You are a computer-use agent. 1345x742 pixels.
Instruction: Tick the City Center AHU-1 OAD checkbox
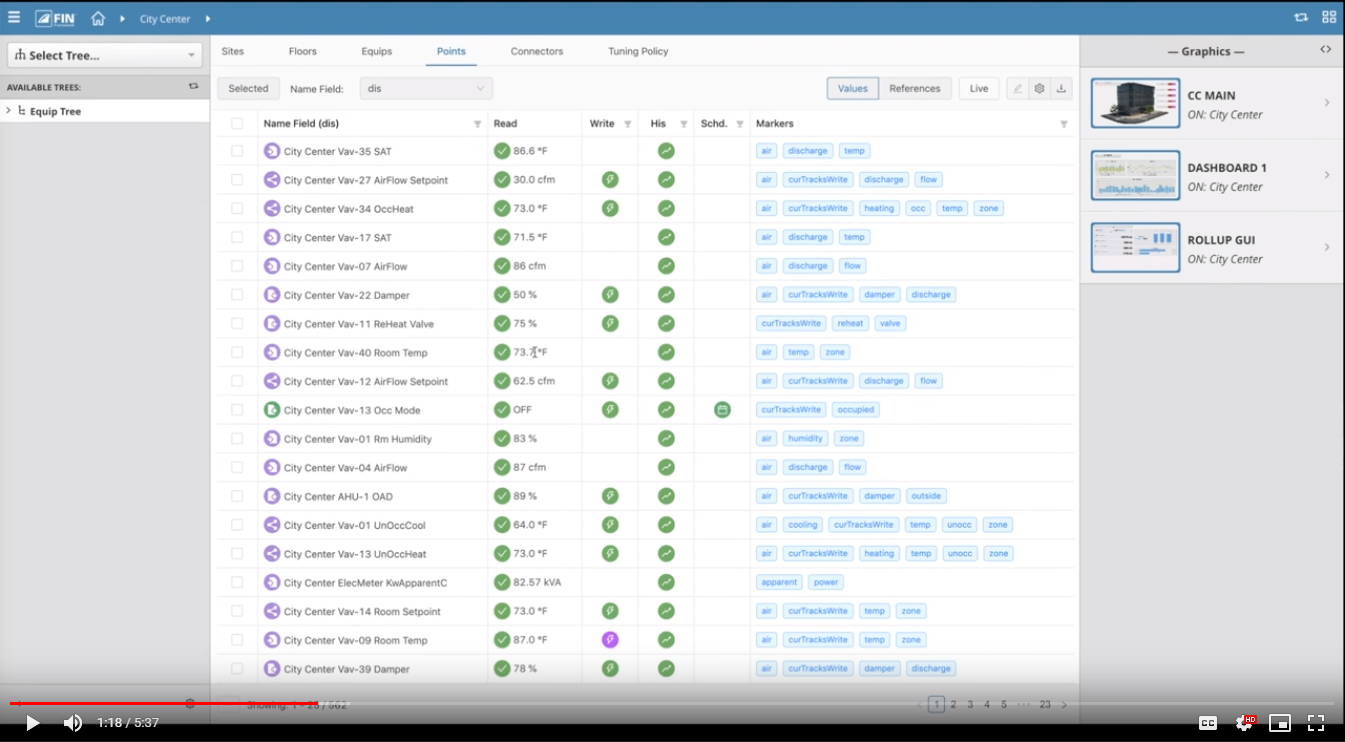point(237,496)
